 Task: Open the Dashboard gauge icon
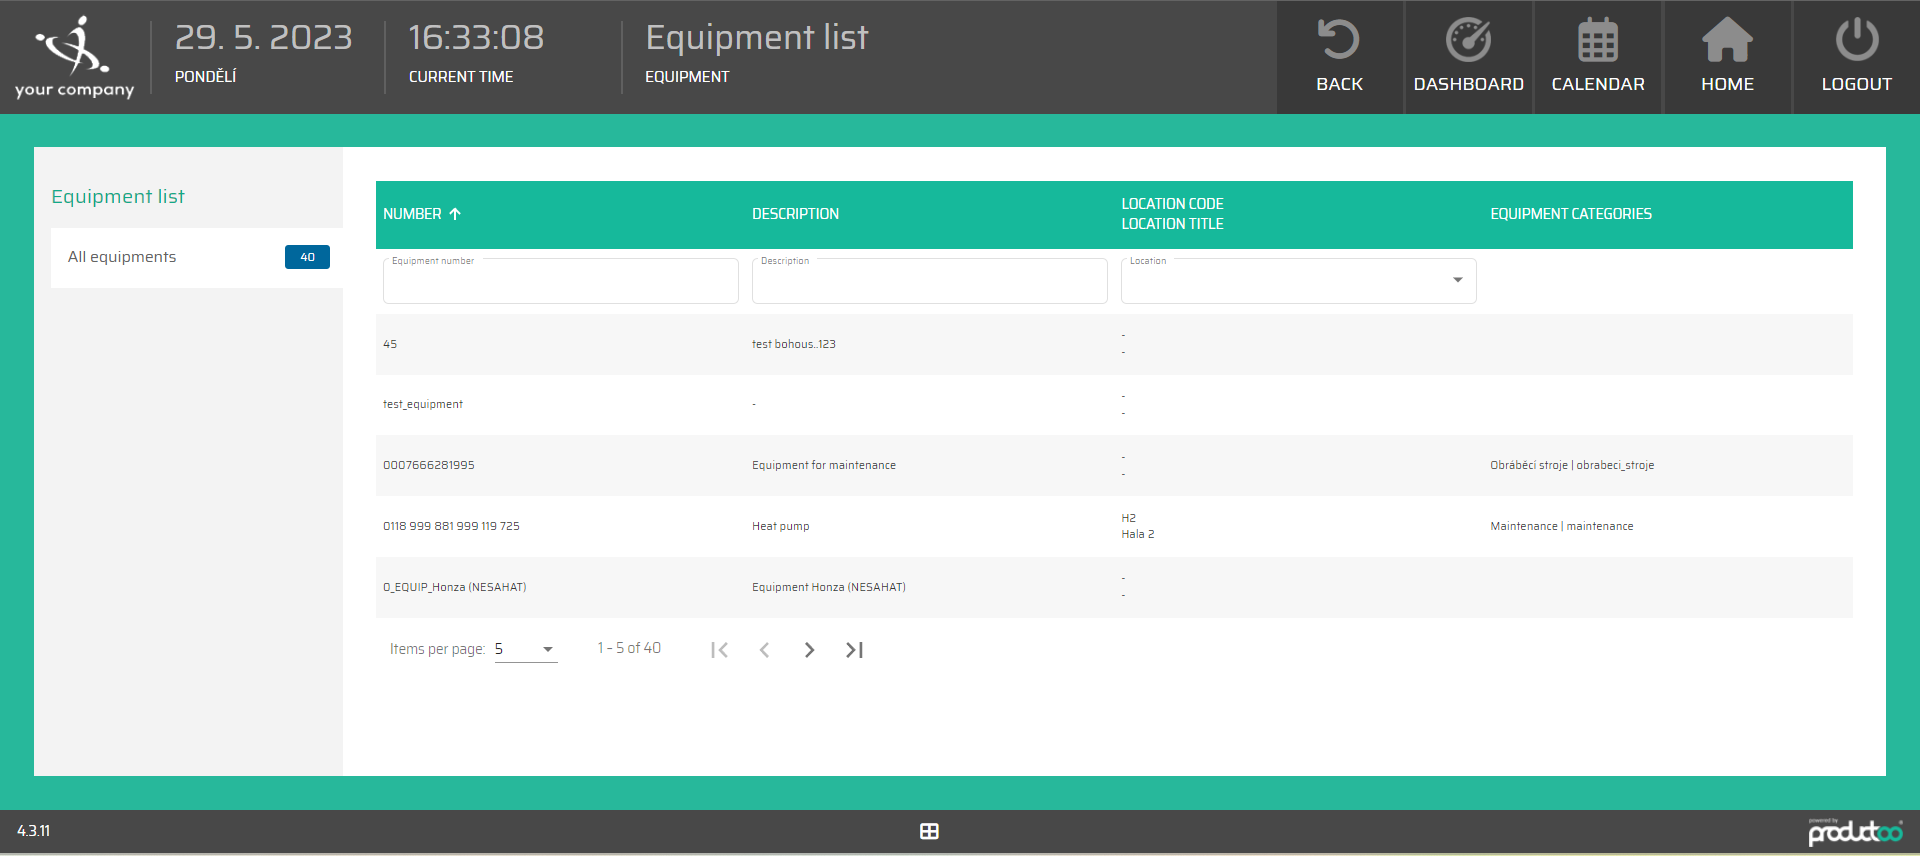coord(1468,41)
